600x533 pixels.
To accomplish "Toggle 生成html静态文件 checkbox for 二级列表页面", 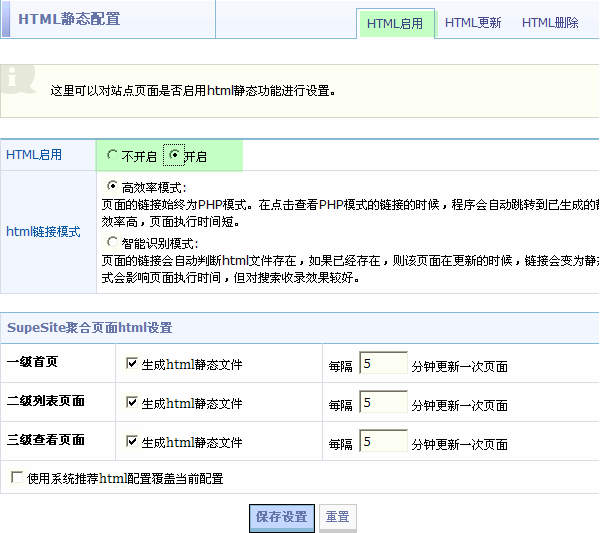I will click(132, 403).
